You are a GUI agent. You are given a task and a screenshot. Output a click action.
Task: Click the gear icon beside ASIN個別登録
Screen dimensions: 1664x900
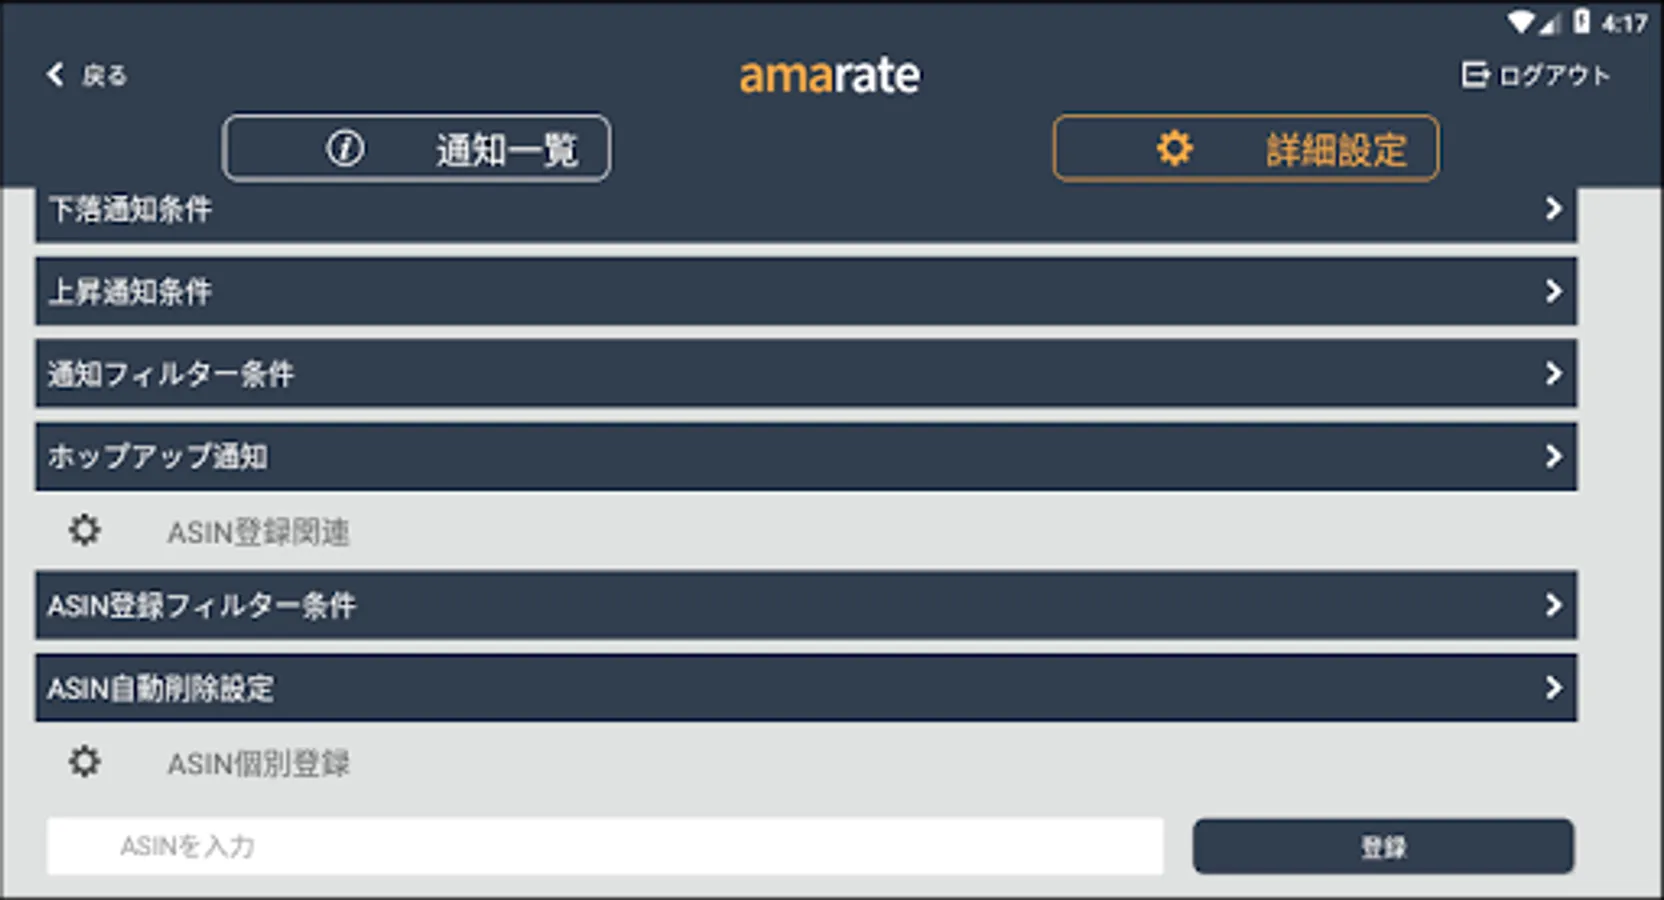coord(84,762)
